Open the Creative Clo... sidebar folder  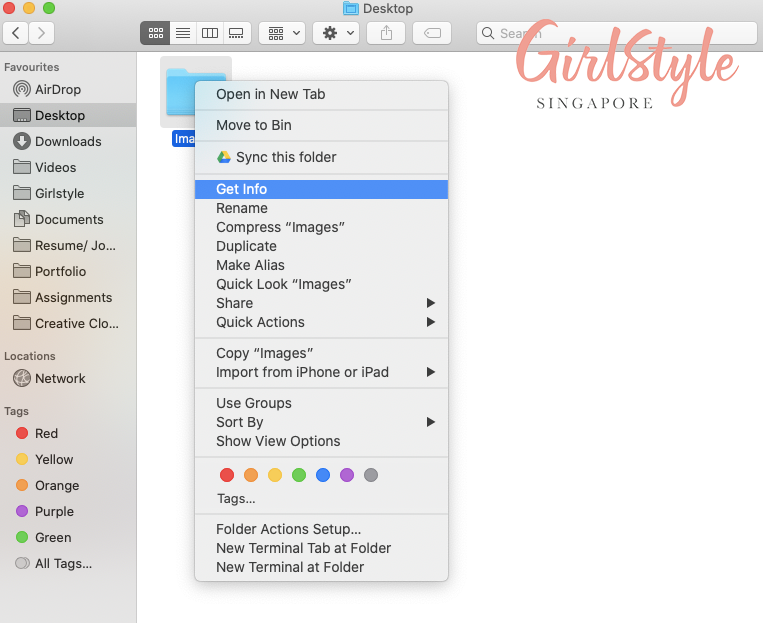68,323
